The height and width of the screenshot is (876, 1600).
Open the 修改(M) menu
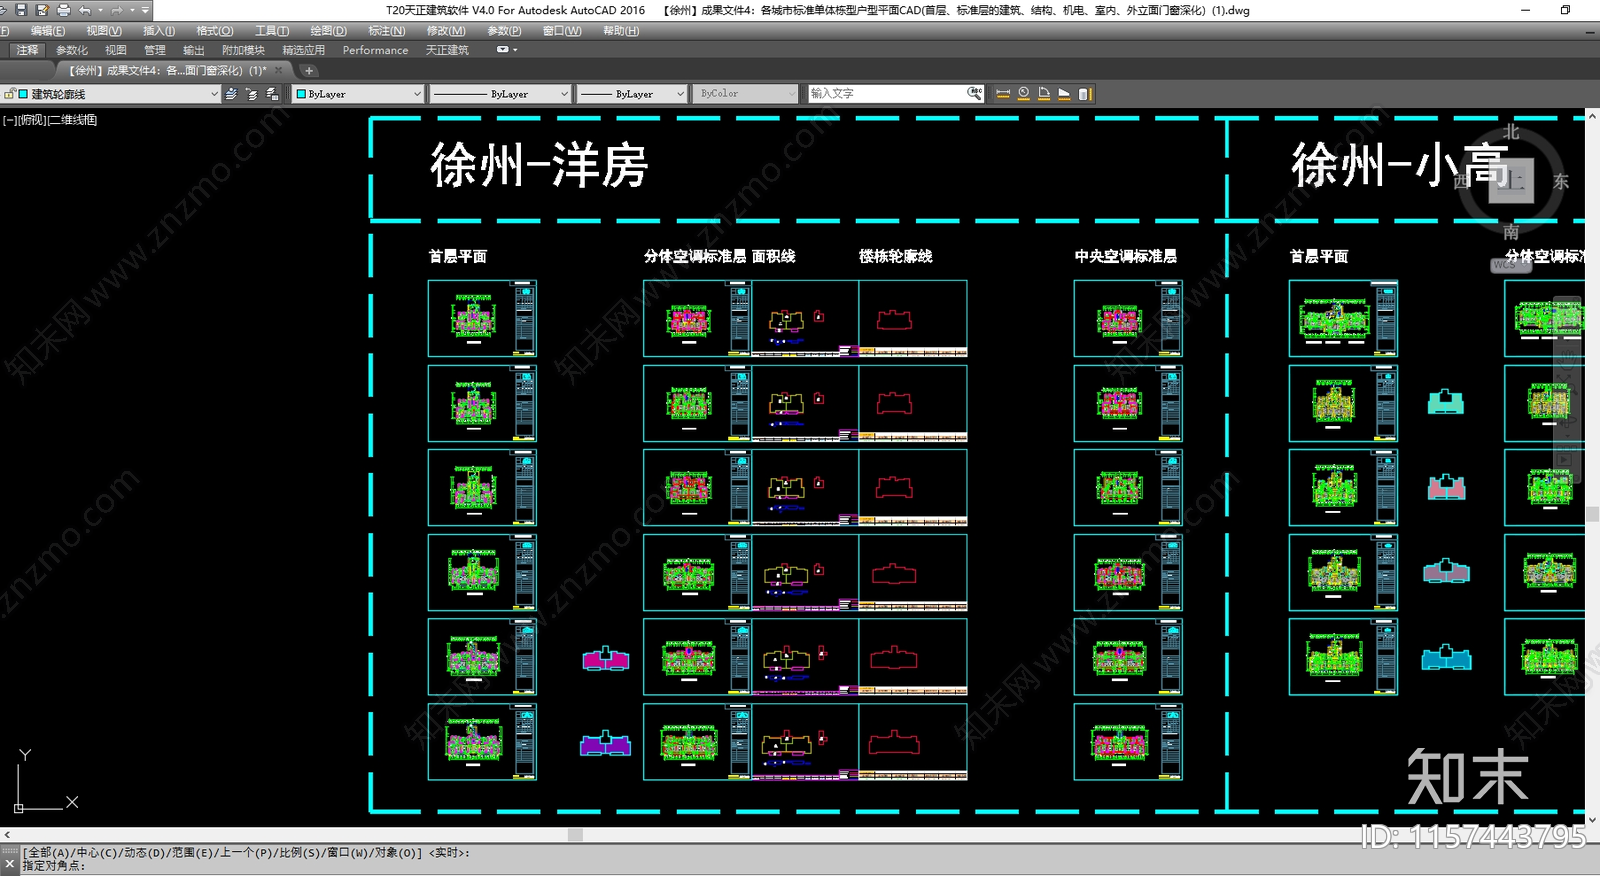pyautogui.click(x=446, y=31)
